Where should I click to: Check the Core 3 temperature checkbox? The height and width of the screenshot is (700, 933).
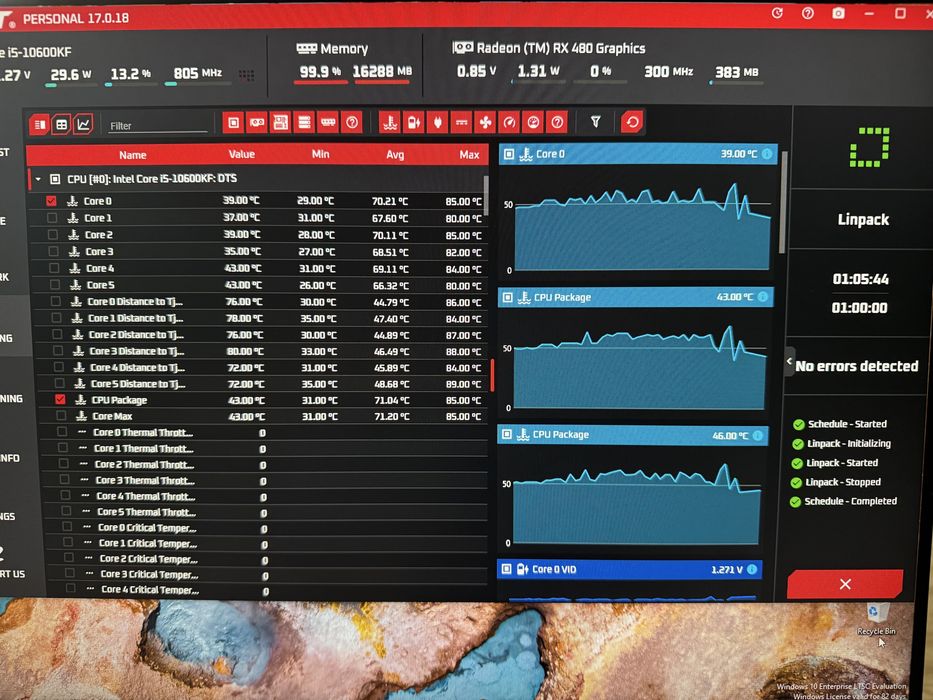coord(54,251)
